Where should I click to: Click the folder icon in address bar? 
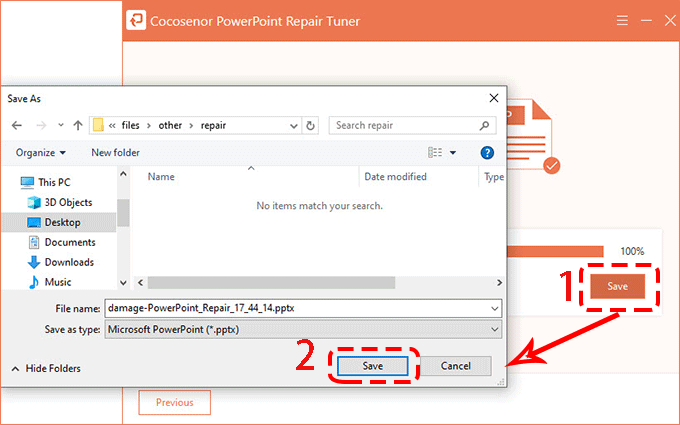pyautogui.click(x=98, y=125)
